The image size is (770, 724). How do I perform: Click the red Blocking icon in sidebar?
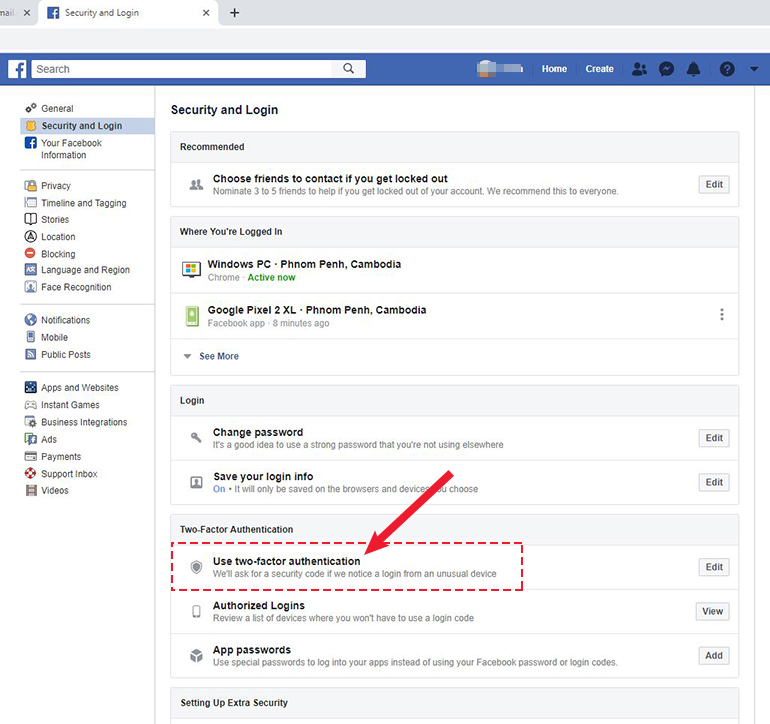(30, 253)
